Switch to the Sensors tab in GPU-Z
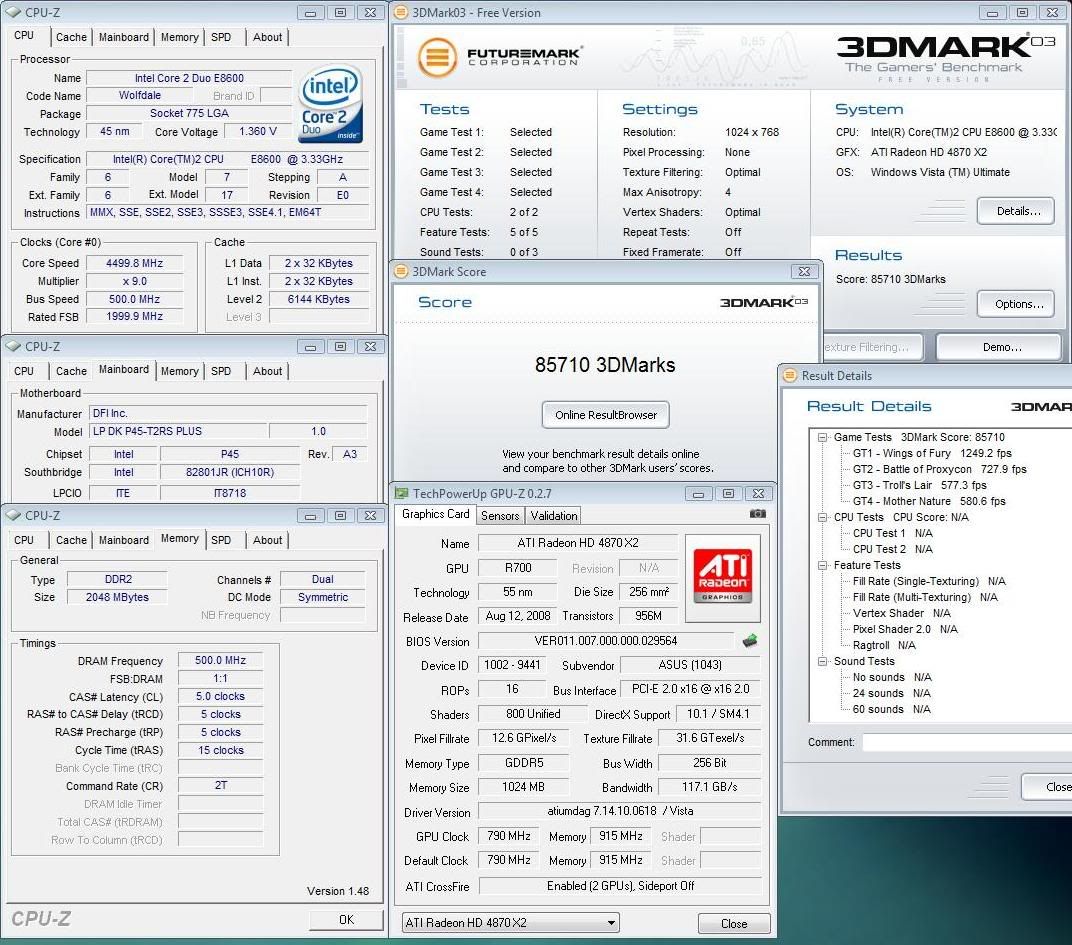This screenshot has height=945, width=1072. tap(500, 516)
